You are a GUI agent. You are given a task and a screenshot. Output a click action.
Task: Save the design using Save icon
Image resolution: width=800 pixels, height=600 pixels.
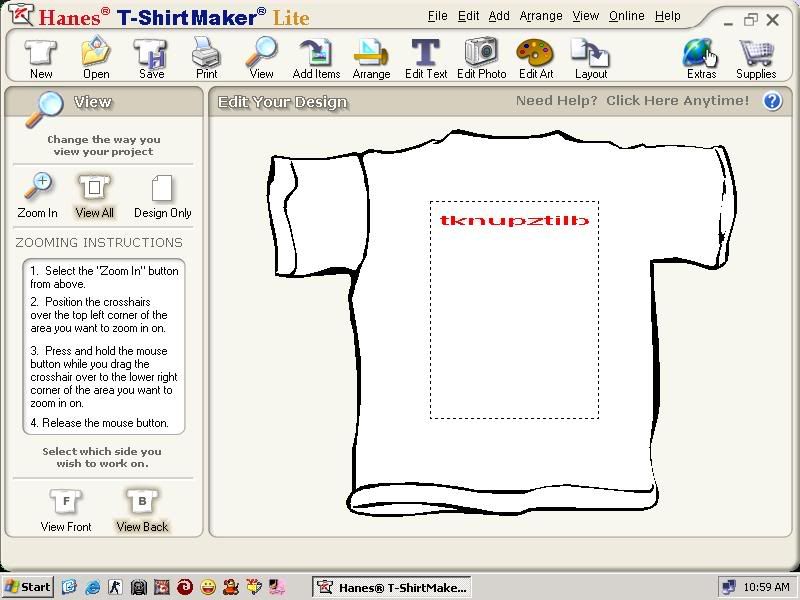click(151, 56)
